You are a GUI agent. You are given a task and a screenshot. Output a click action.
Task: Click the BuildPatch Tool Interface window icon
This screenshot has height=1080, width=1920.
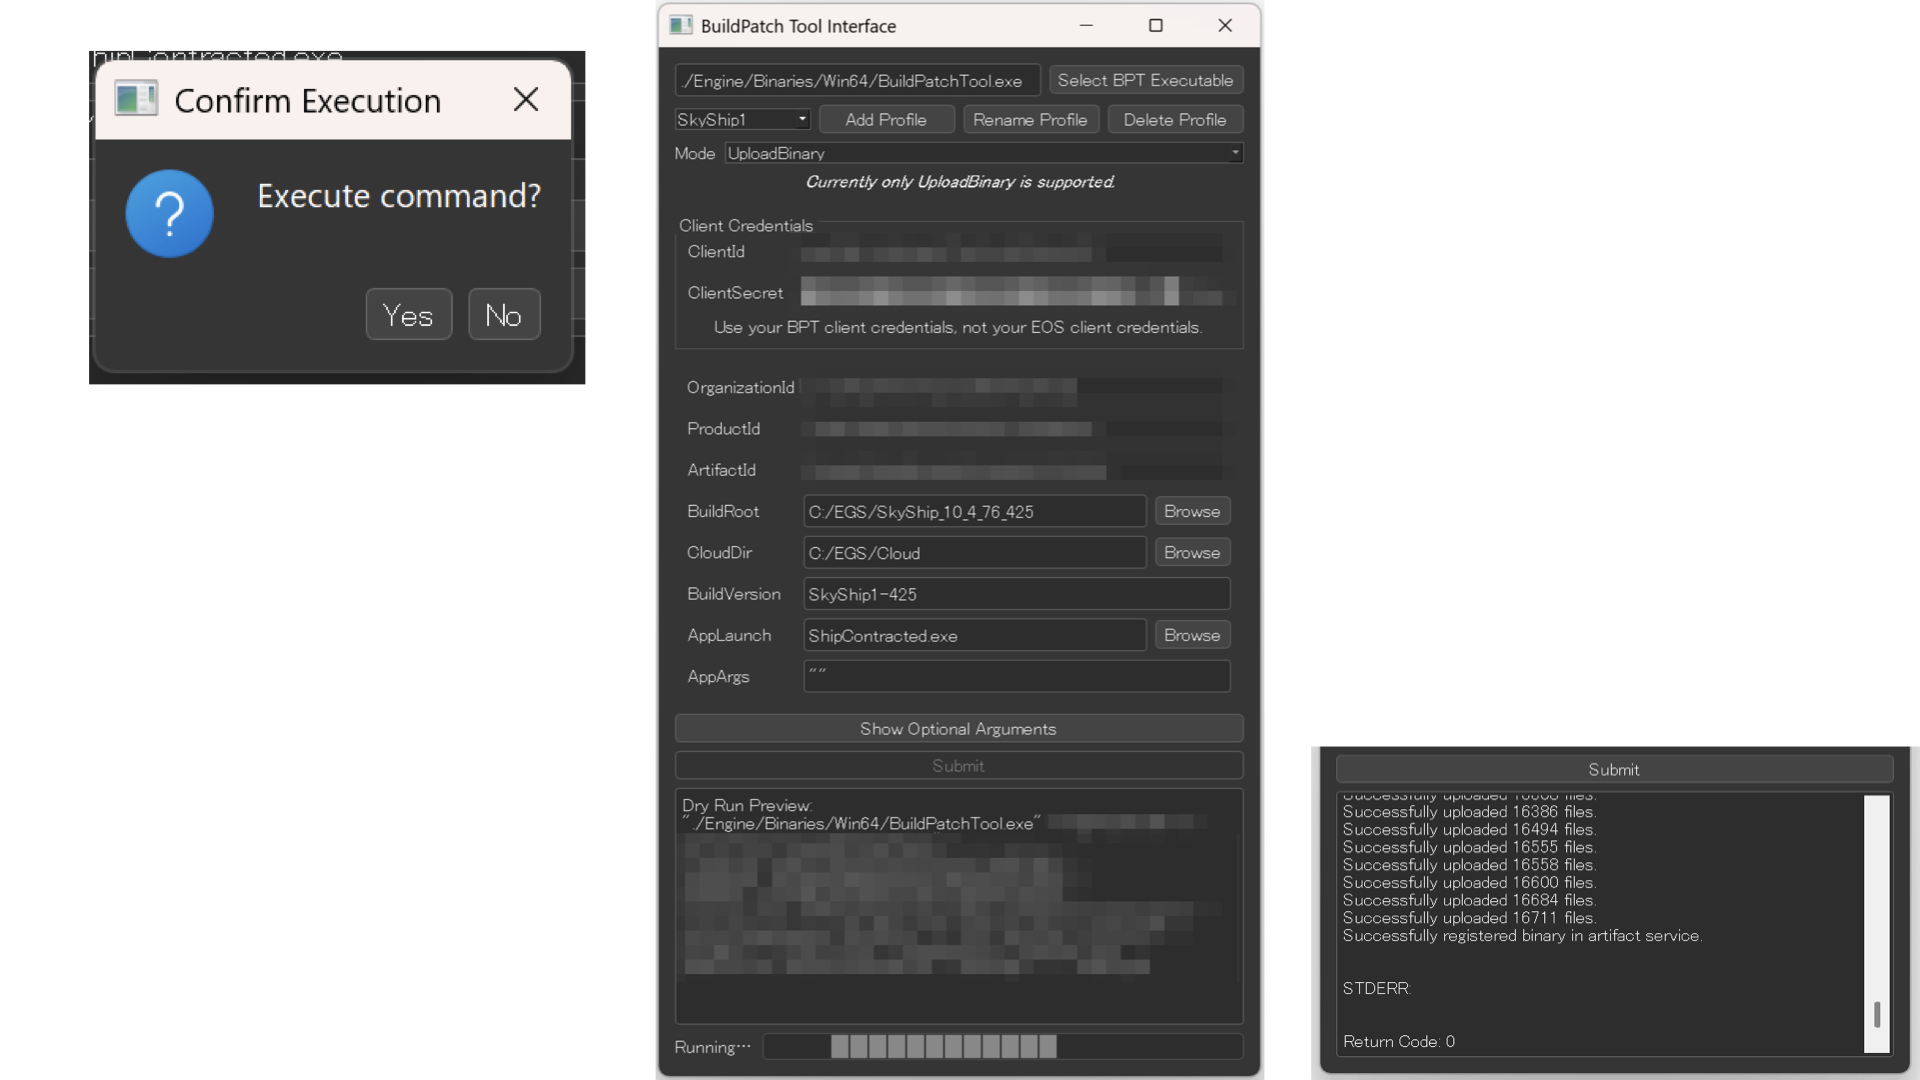681,25
